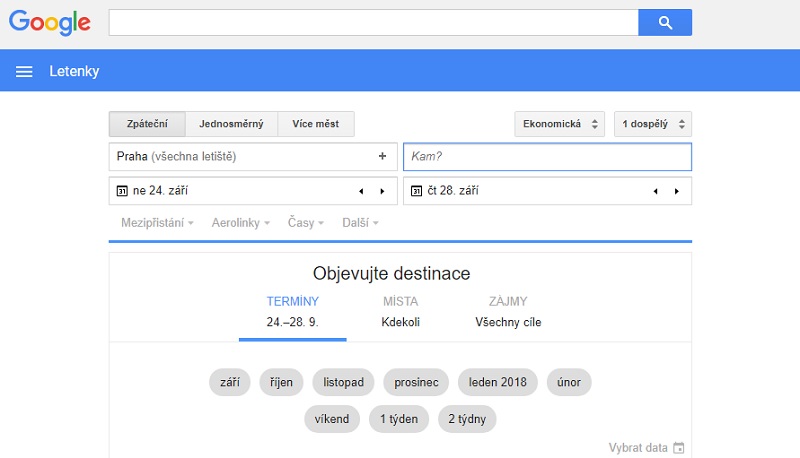Move the departure date to the previous day
This screenshot has width=800, height=458.
361,191
